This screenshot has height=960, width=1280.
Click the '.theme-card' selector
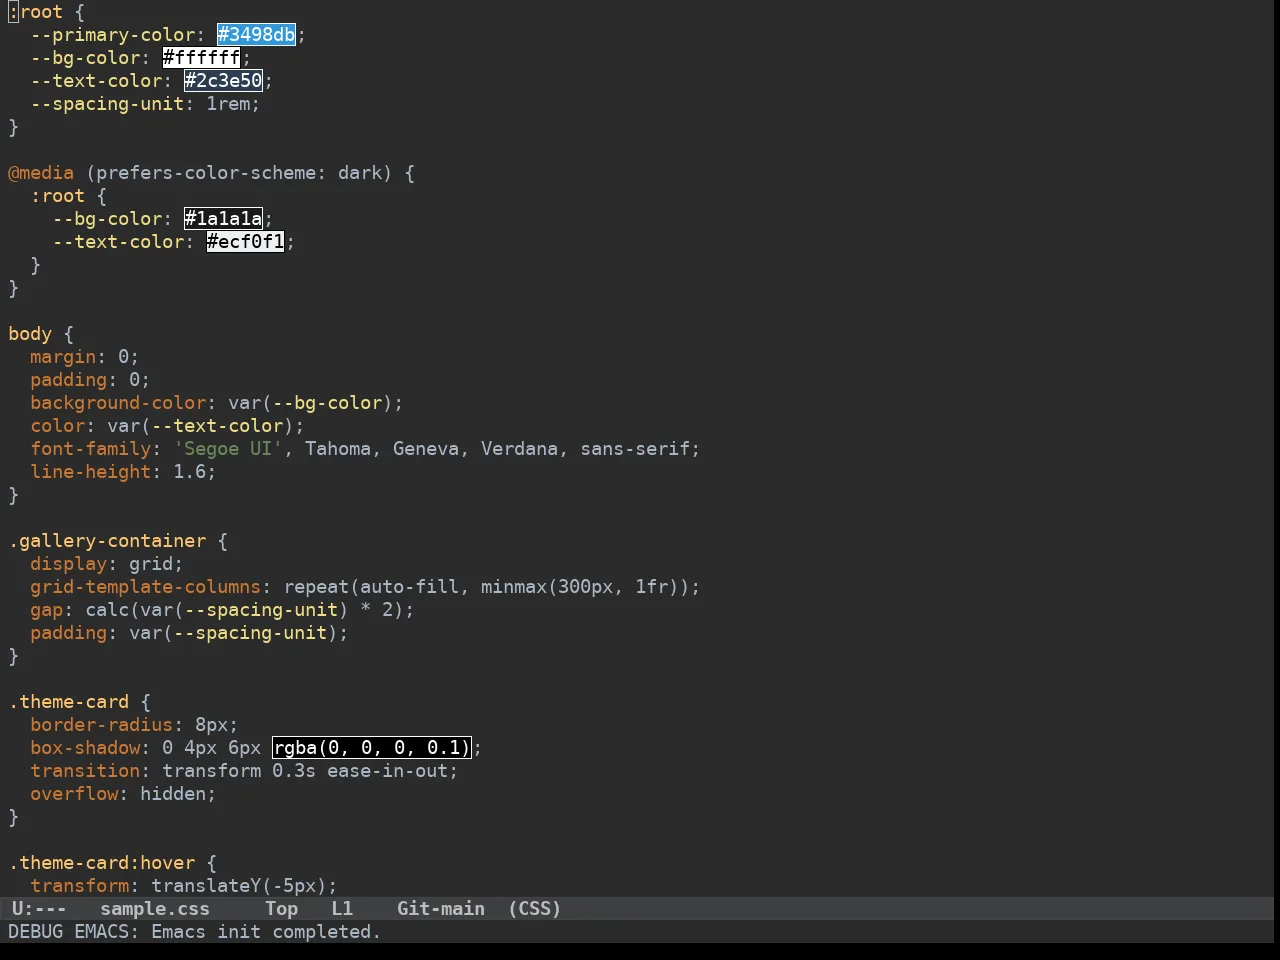(x=69, y=702)
